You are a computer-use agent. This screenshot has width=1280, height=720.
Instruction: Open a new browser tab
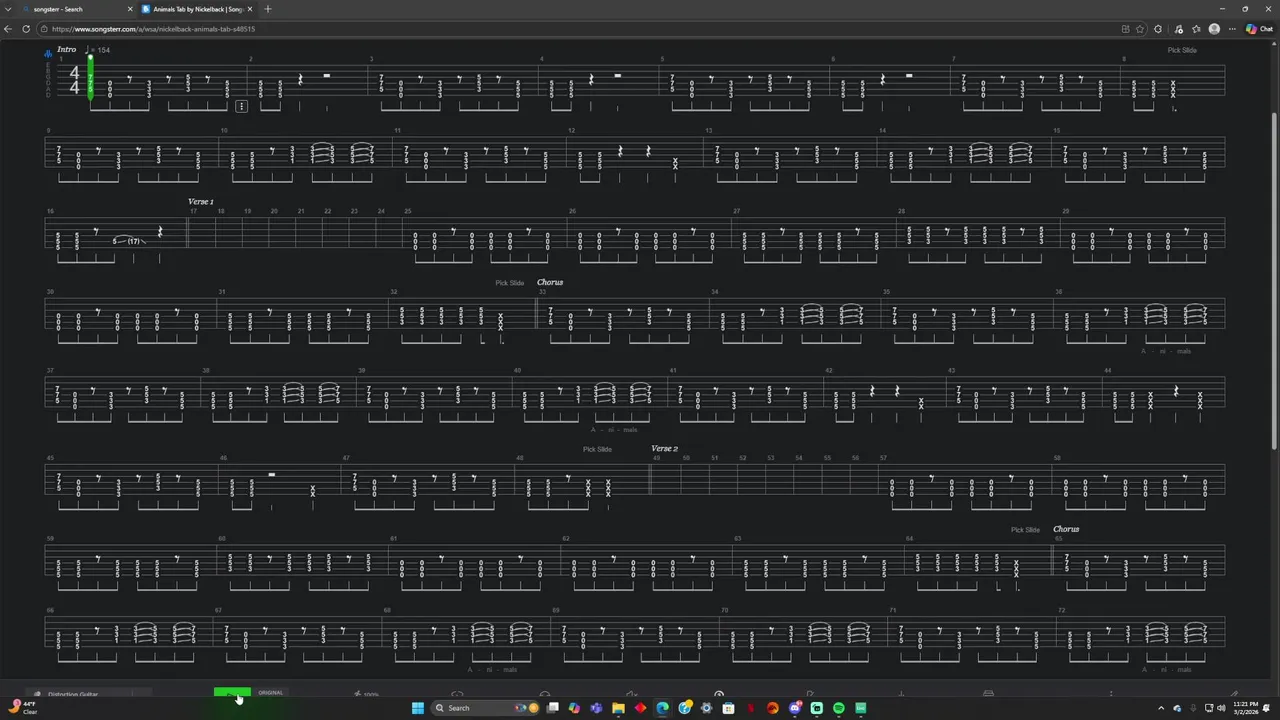tap(267, 9)
